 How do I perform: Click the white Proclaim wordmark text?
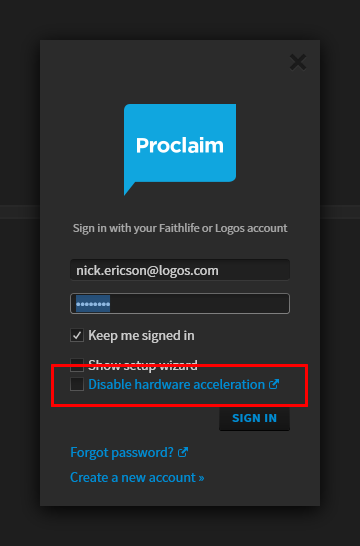pos(180,145)
